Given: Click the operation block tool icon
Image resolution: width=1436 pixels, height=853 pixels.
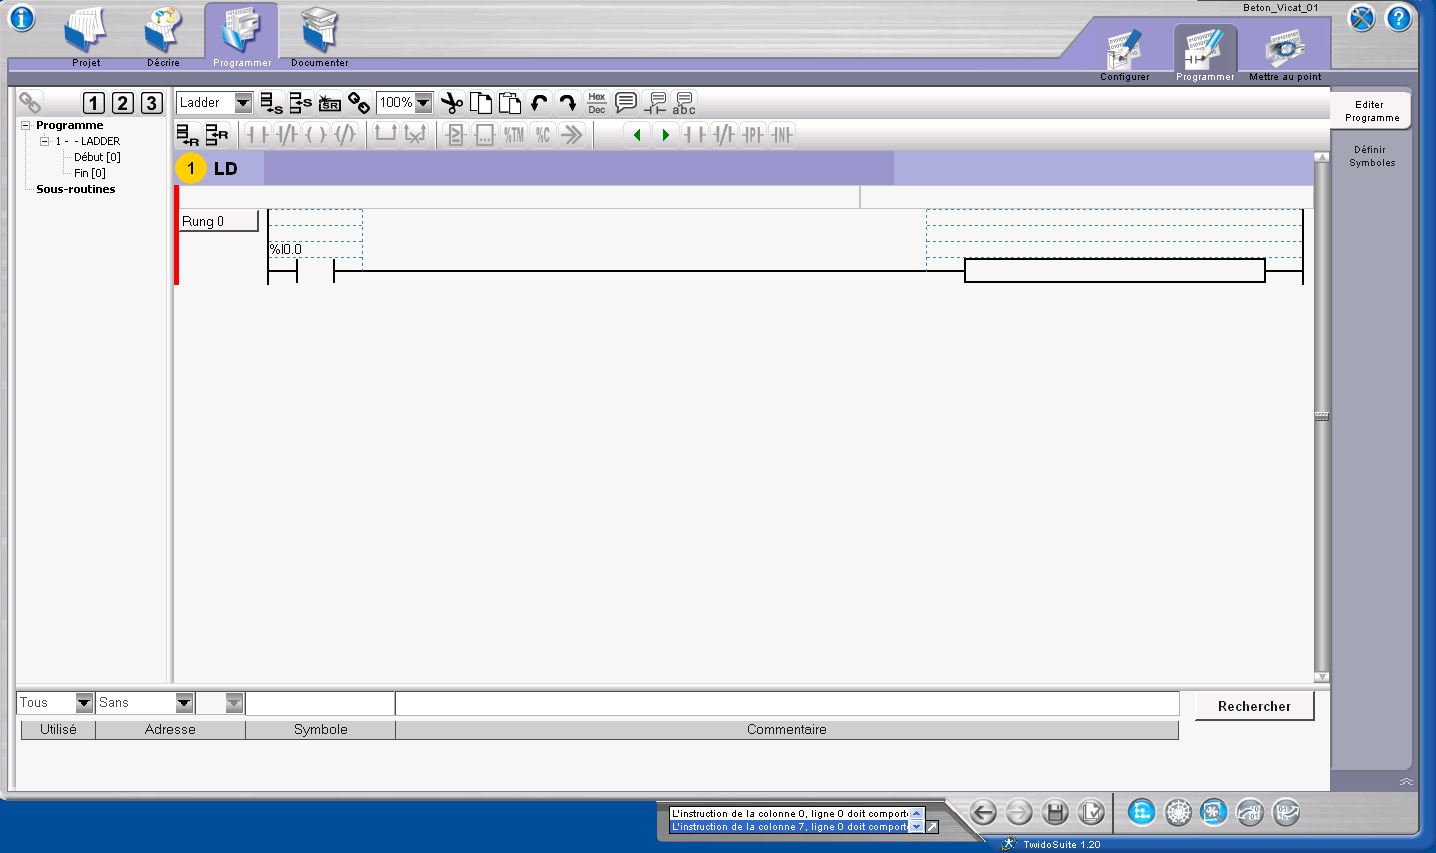Looking at the screenshot, I should [x=485, y=134].
